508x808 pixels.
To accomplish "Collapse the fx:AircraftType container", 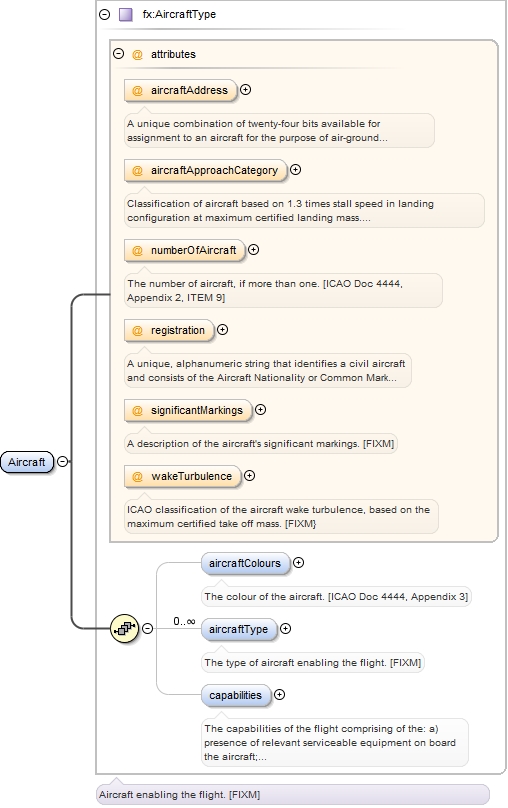I will point(105,14).
